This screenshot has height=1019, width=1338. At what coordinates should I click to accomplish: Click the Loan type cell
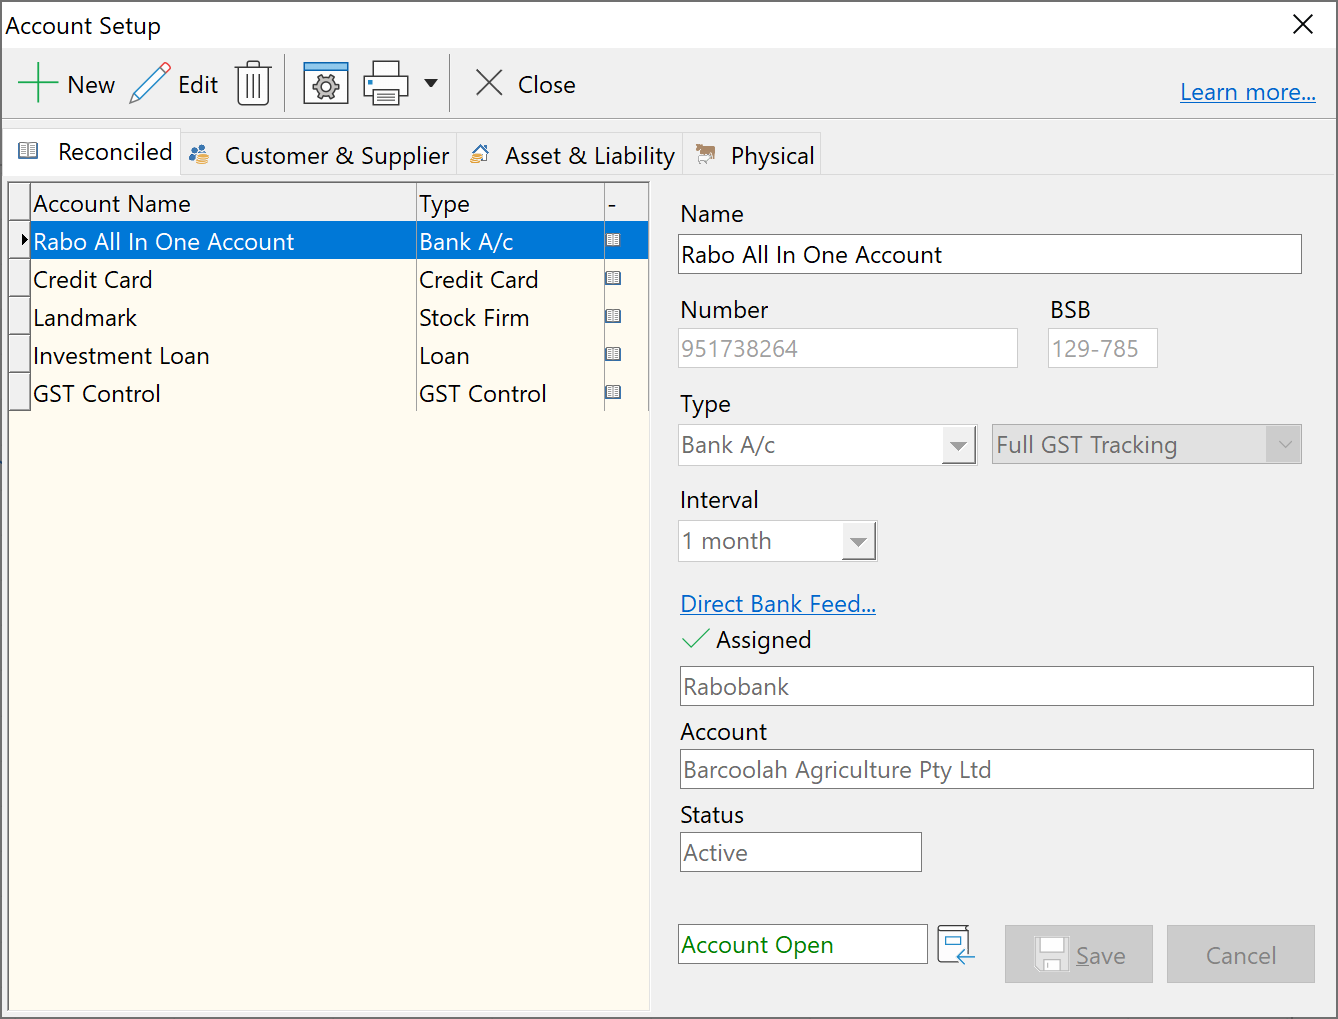click(510, 356)
